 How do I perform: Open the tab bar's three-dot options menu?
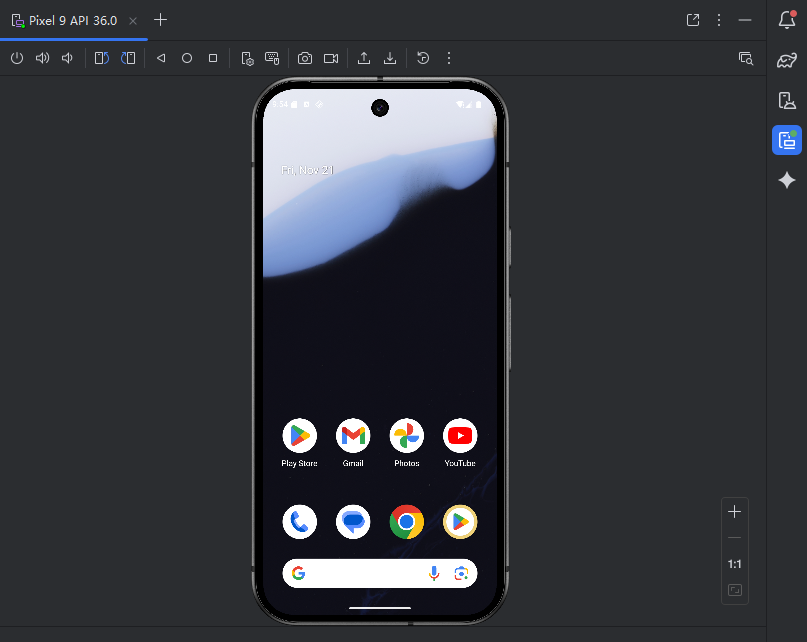pos(719,20)
